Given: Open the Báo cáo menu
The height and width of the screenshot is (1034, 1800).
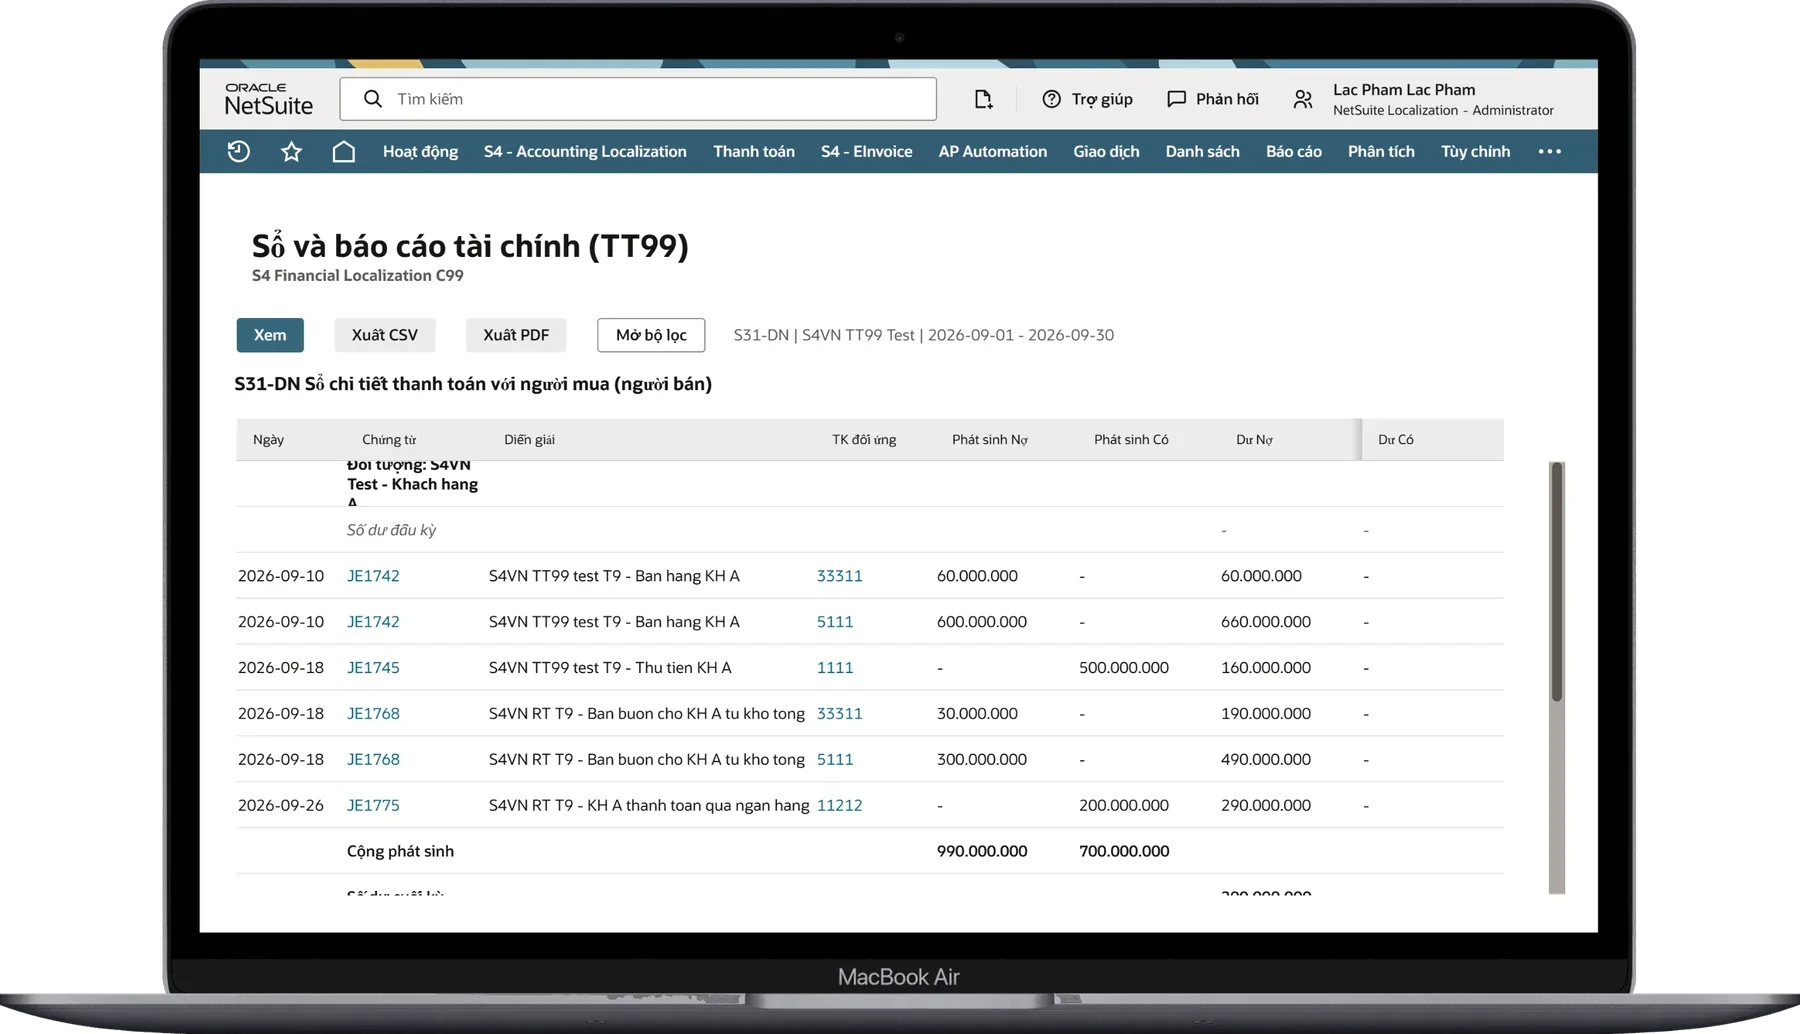Looking at the screenshot, I should pos(1294,151).
